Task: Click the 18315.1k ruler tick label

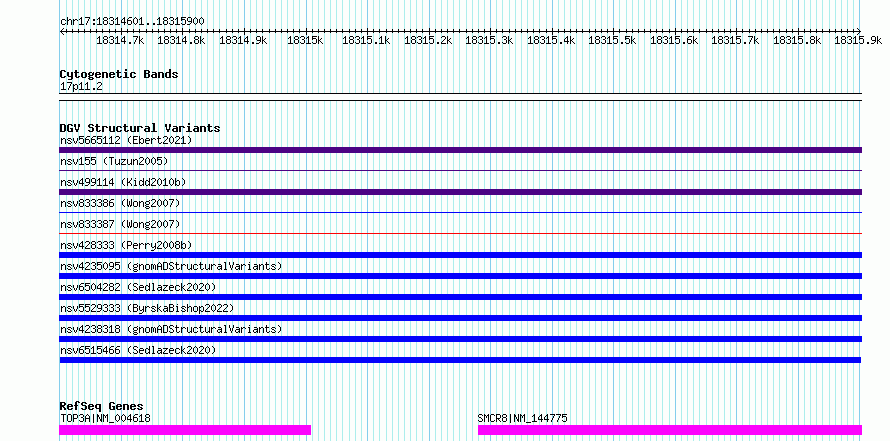Action: (367, 40)
